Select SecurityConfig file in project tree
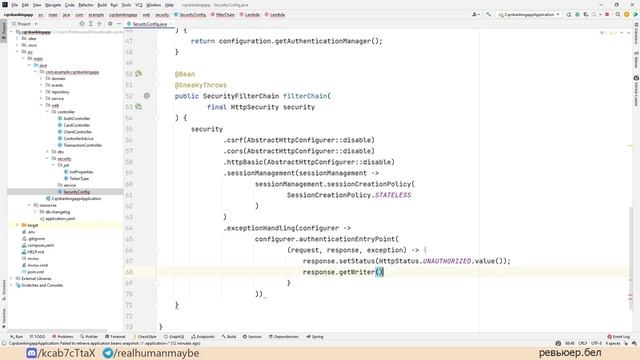This screenshot has width=640, height=360. pos(74,192)
